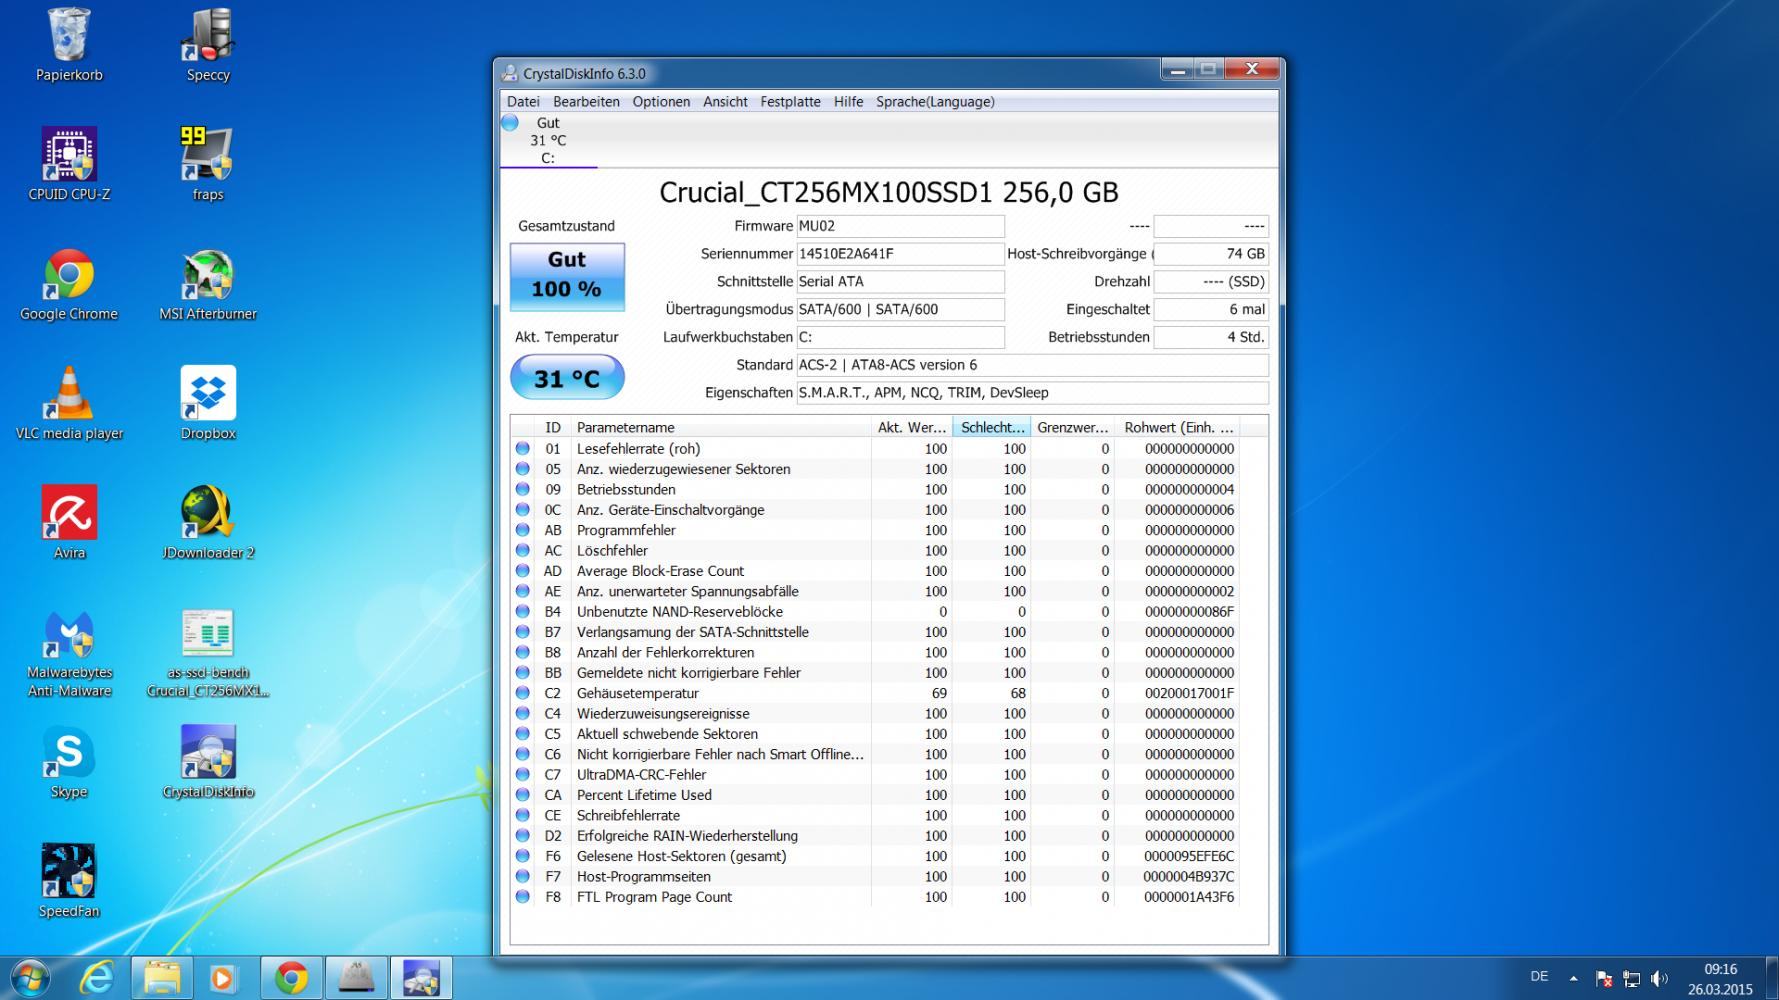Click the CrystalDiskInfo taskbar button

[421, 977]
